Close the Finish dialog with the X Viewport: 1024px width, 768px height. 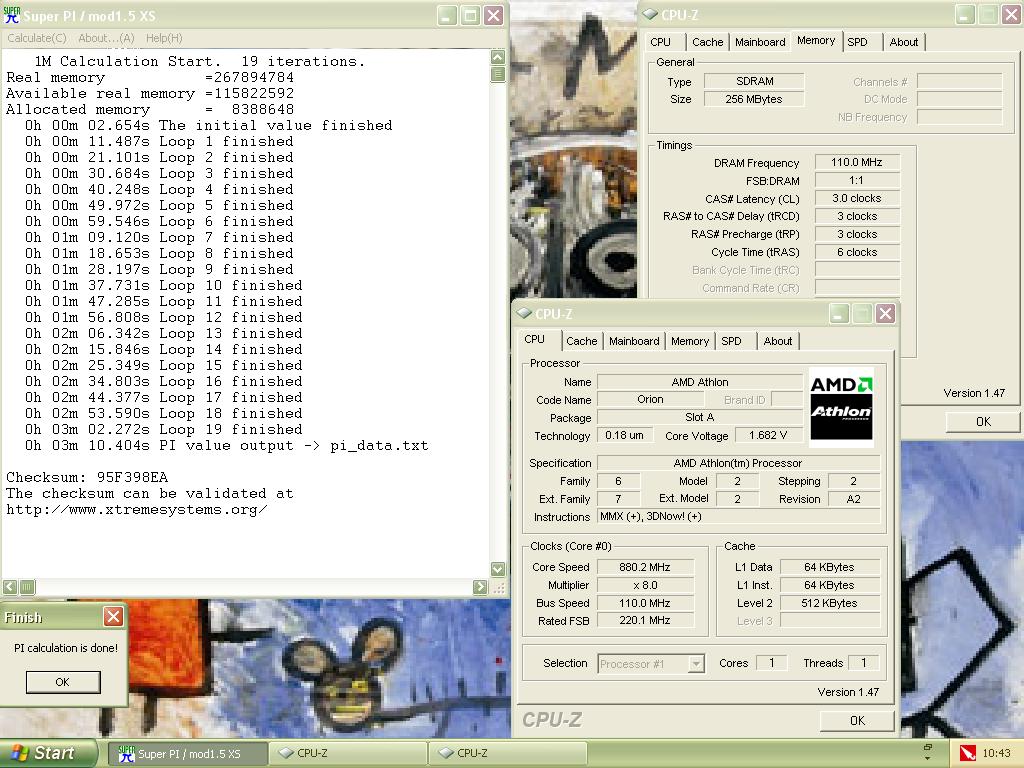coord(113,616)
